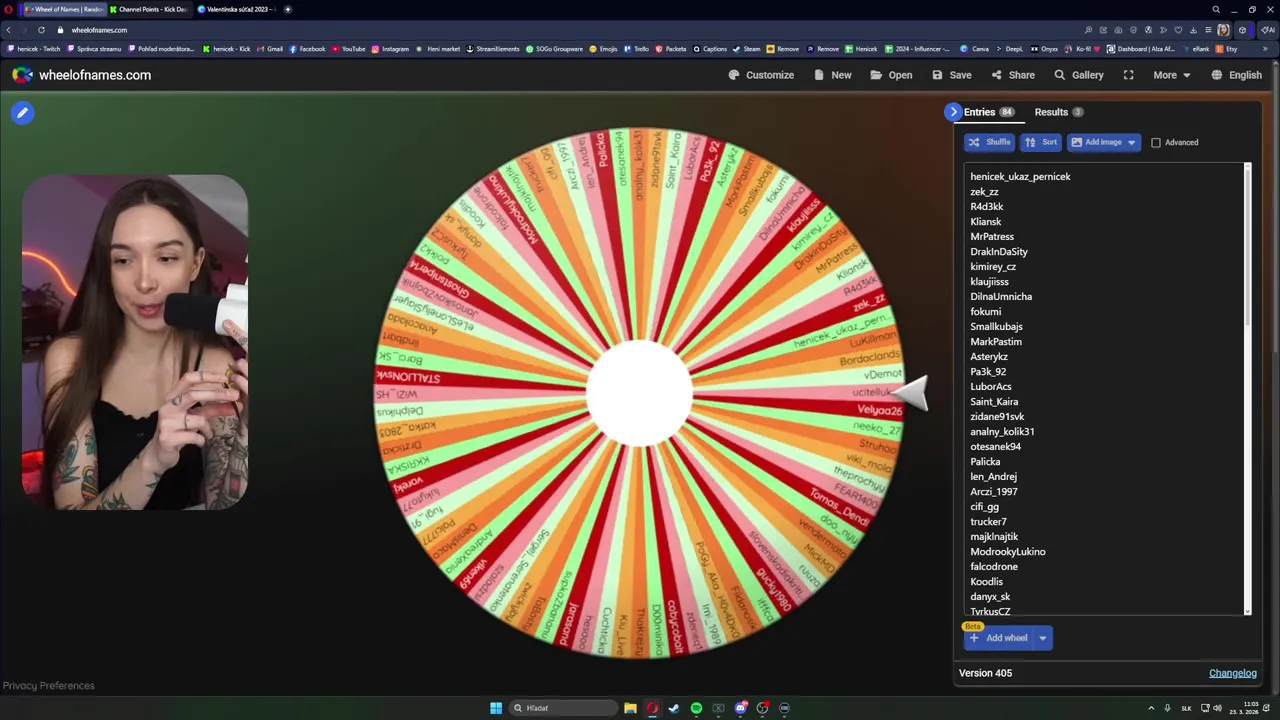This screenshot has height=720, width=1280.
Task: Click the Windows taskbar search box
Action: (562, 708)
